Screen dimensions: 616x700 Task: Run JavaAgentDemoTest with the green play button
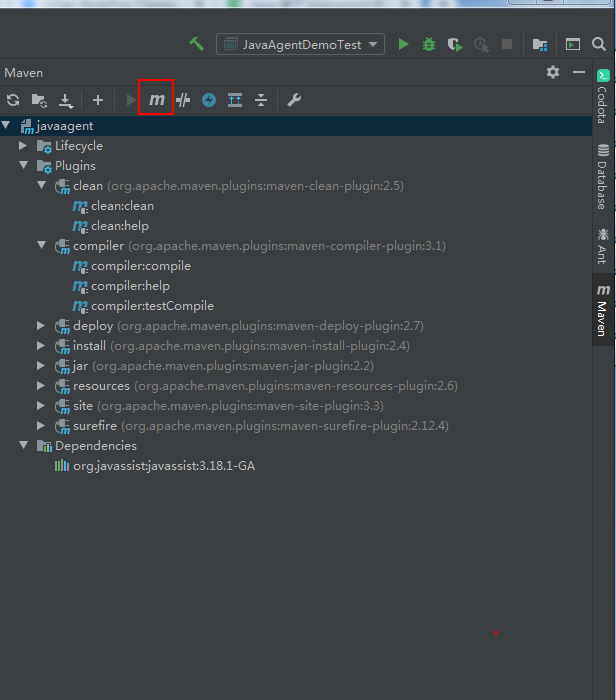point(403,44)
